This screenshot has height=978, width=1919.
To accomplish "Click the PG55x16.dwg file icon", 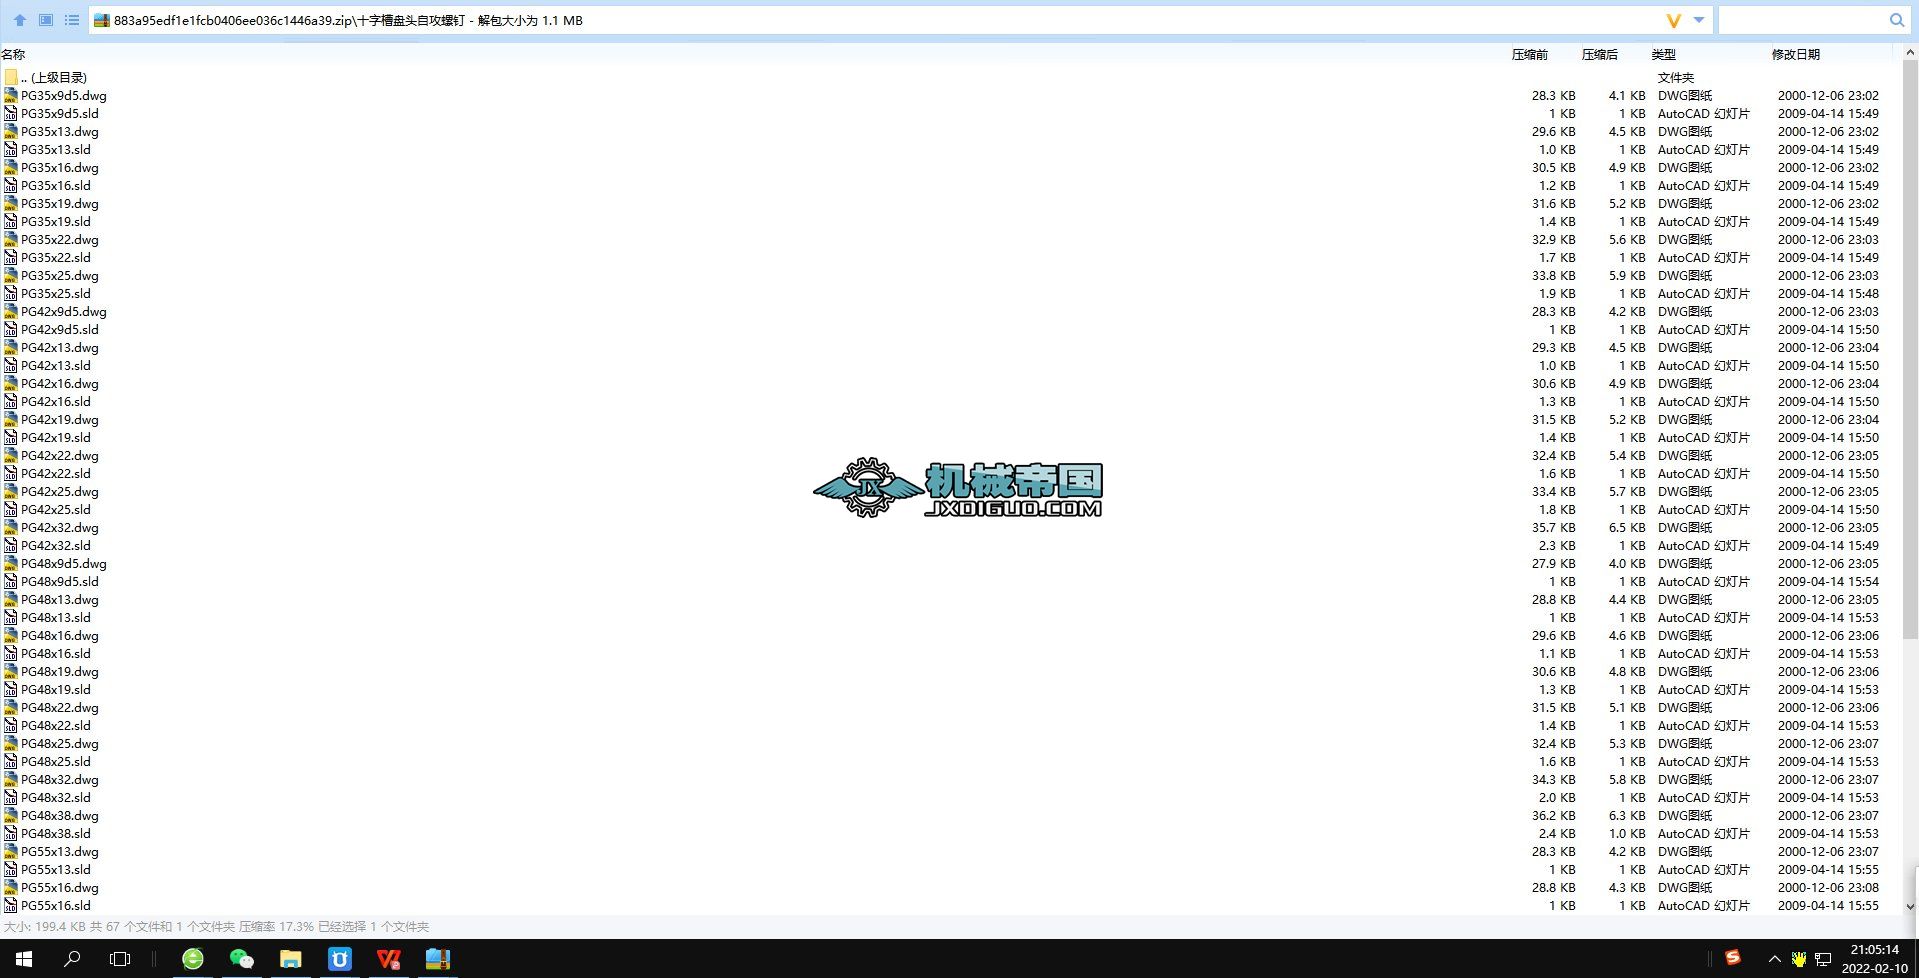I will coord(11,888).
